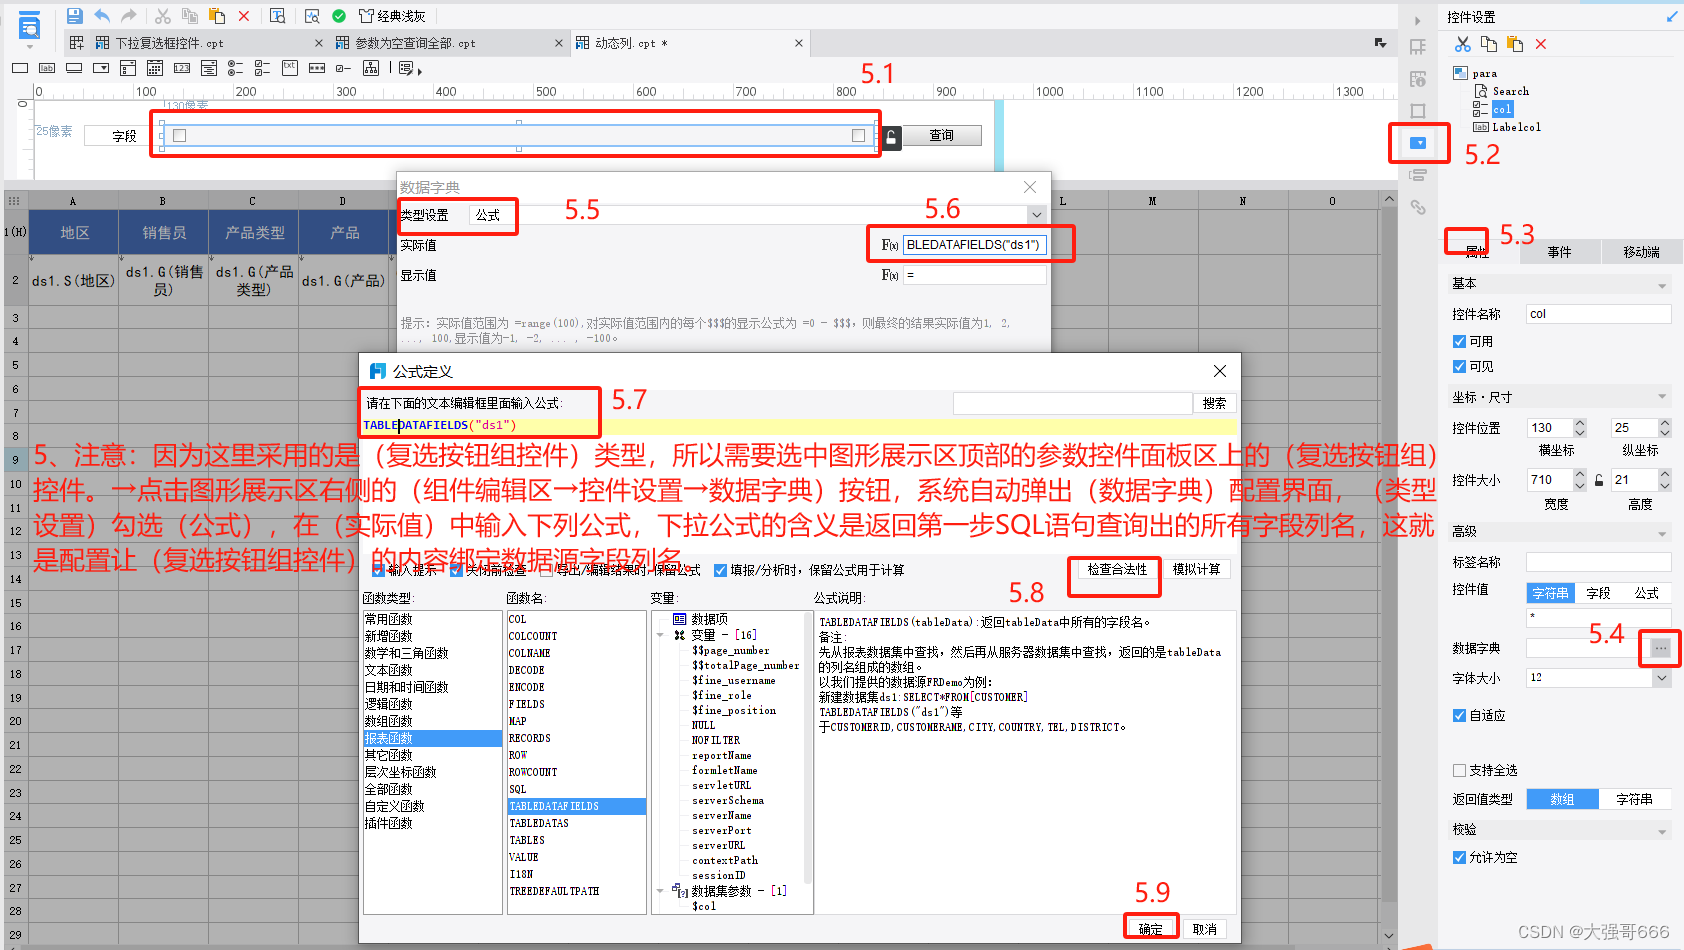Collapse the 校验 section
Image resolution: width=1684 pixels, height=950 pixels.
pyautogui.click(x=1662, y=831)
